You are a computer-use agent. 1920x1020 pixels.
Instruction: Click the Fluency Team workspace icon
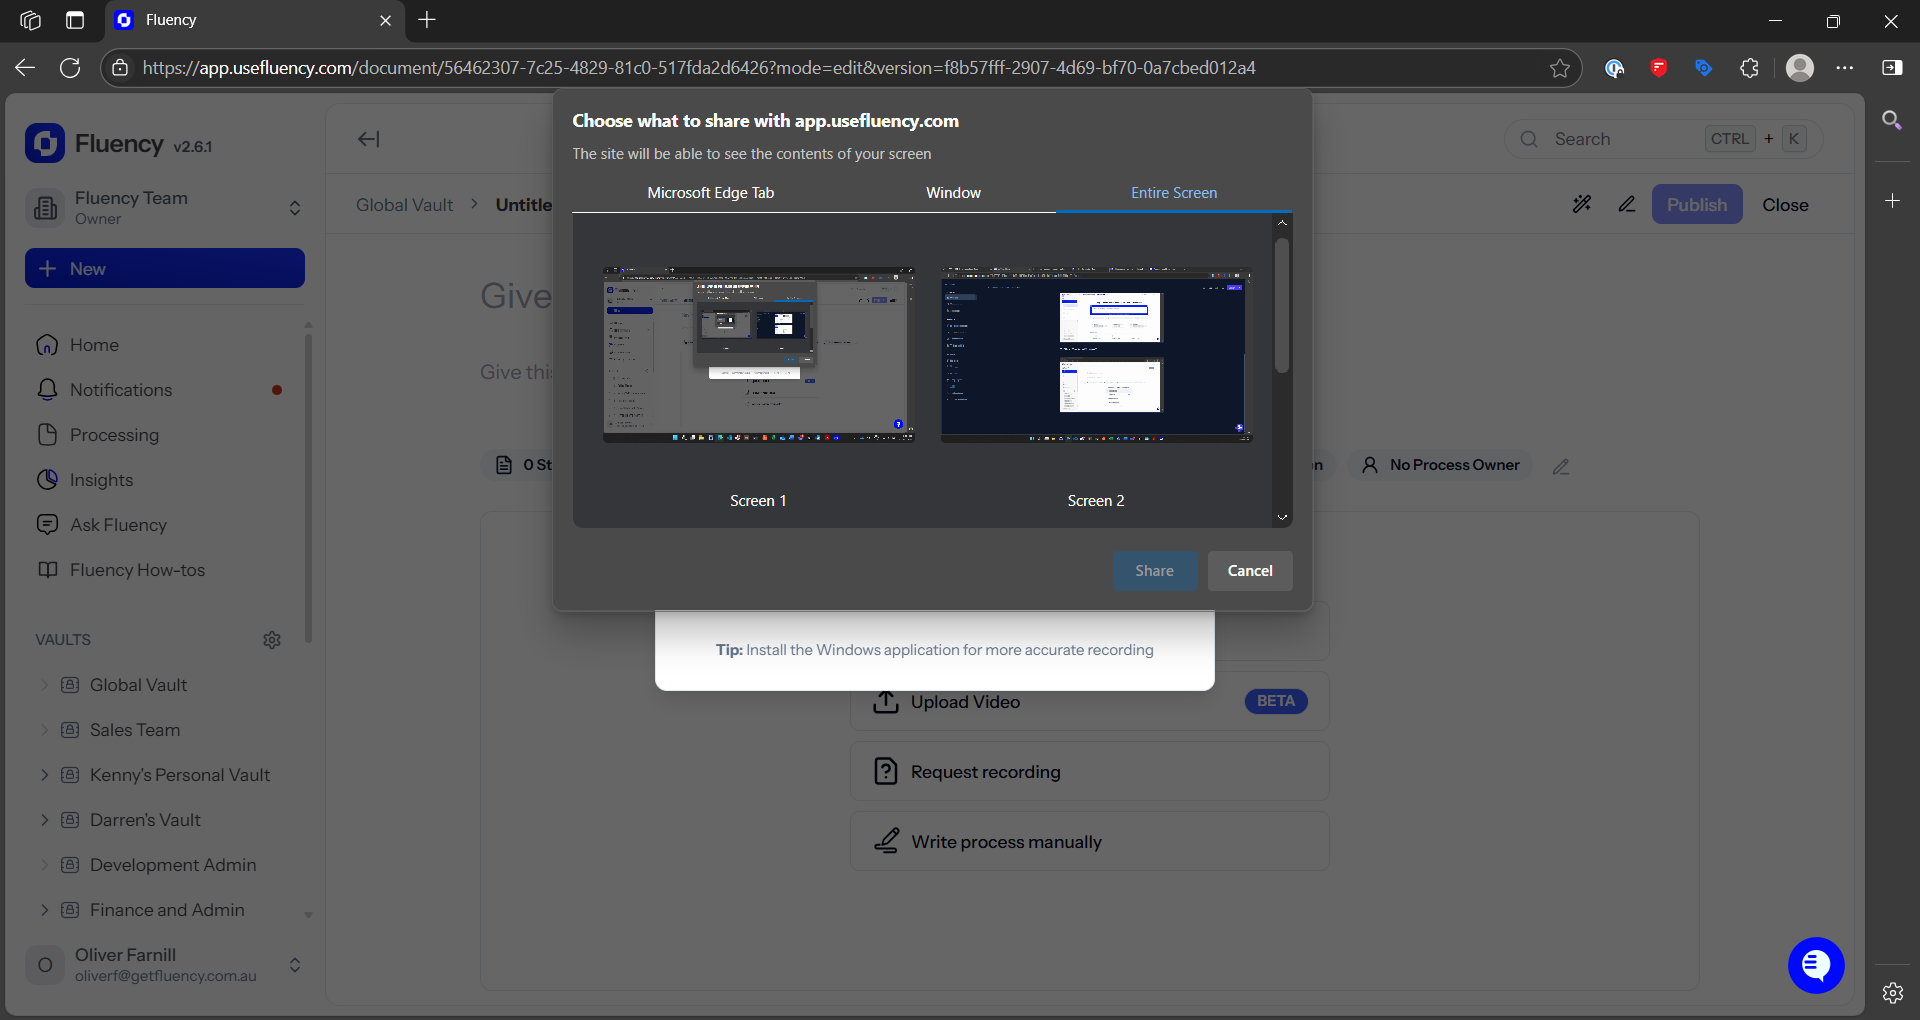[x=45, y=208]
